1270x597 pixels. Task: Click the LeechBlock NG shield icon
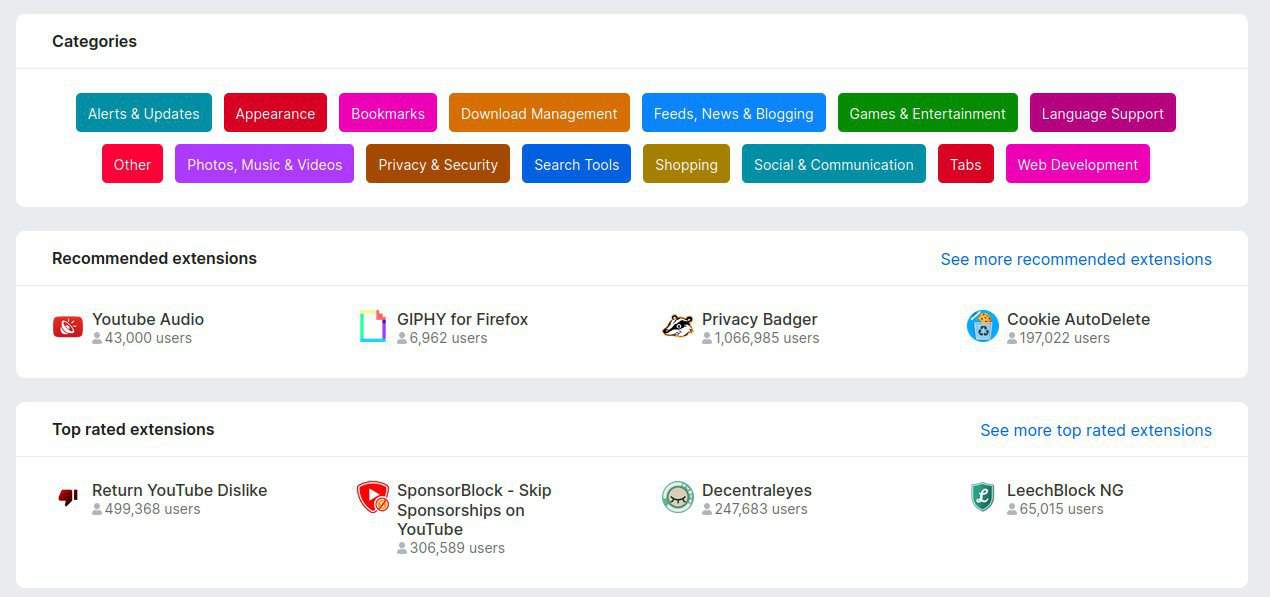pos(983,497)
